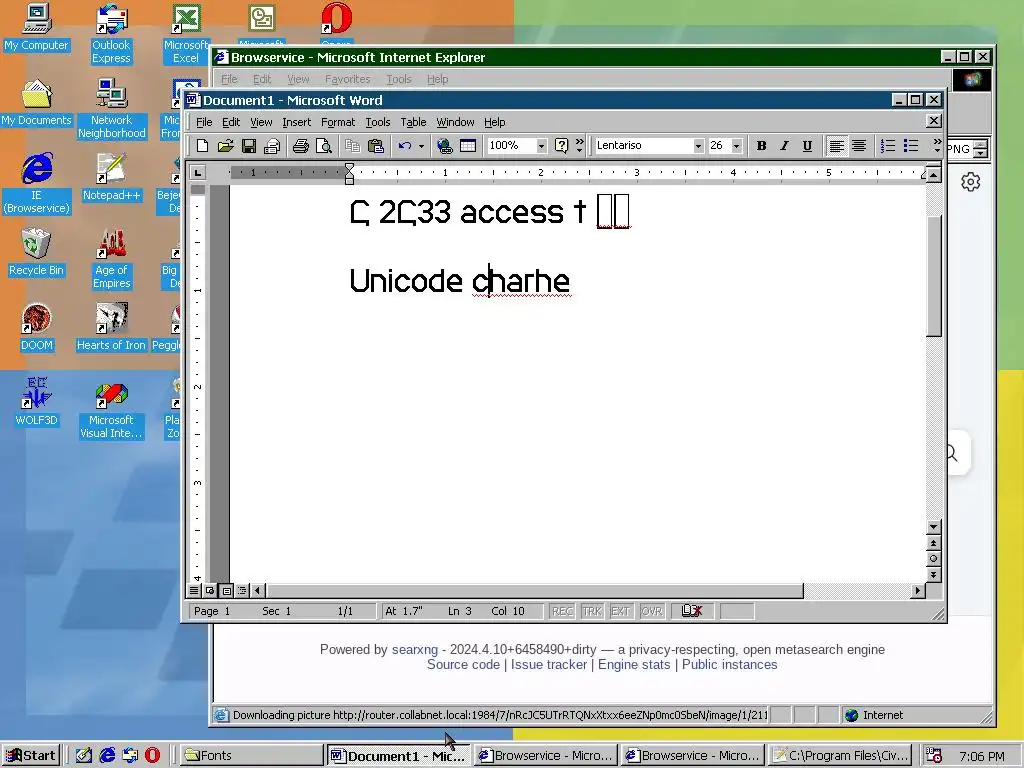Open the gear settings icon in the browser page
The height and width of the screenshot is (768, 1024).
(x=970, y=182)
